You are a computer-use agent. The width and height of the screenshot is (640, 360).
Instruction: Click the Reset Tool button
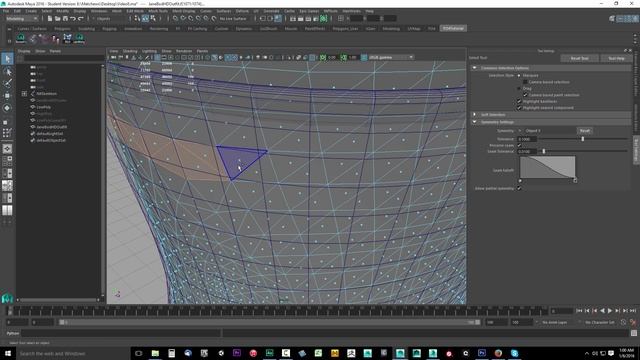579,58
